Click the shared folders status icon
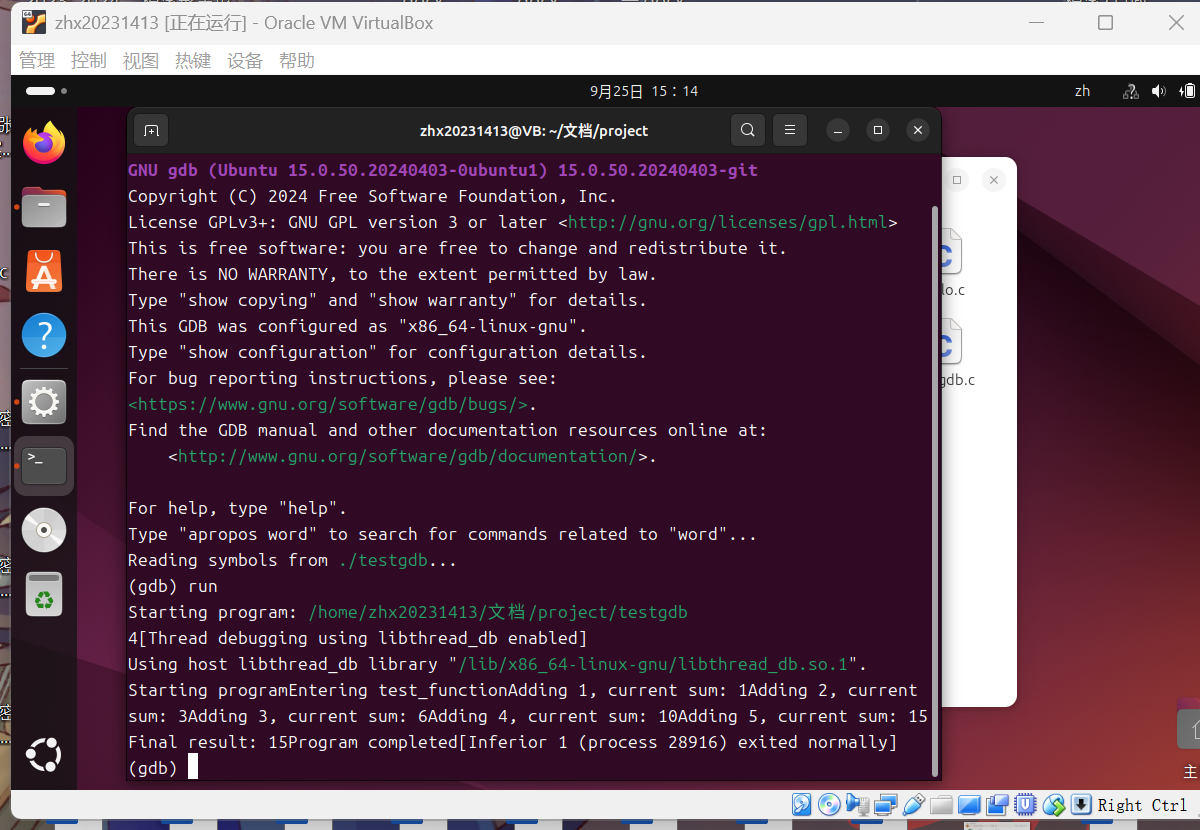 pos(941,805)
